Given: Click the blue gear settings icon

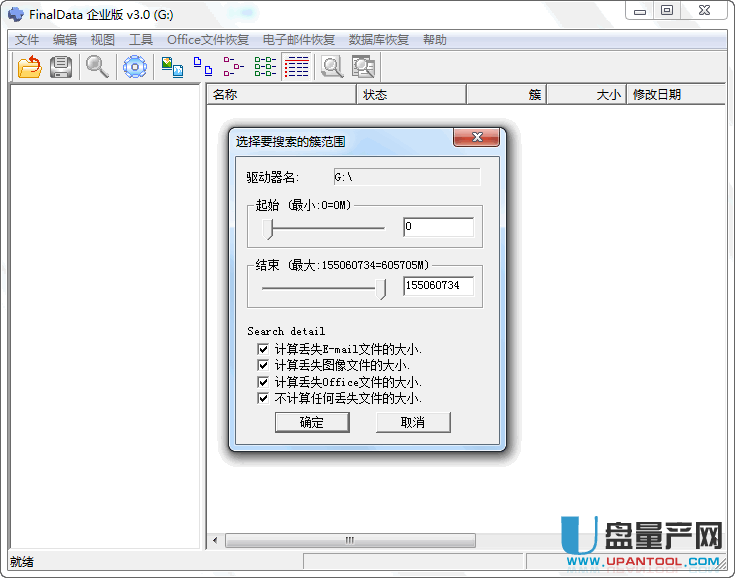Looking at the screenshot, I should [134, 67].
